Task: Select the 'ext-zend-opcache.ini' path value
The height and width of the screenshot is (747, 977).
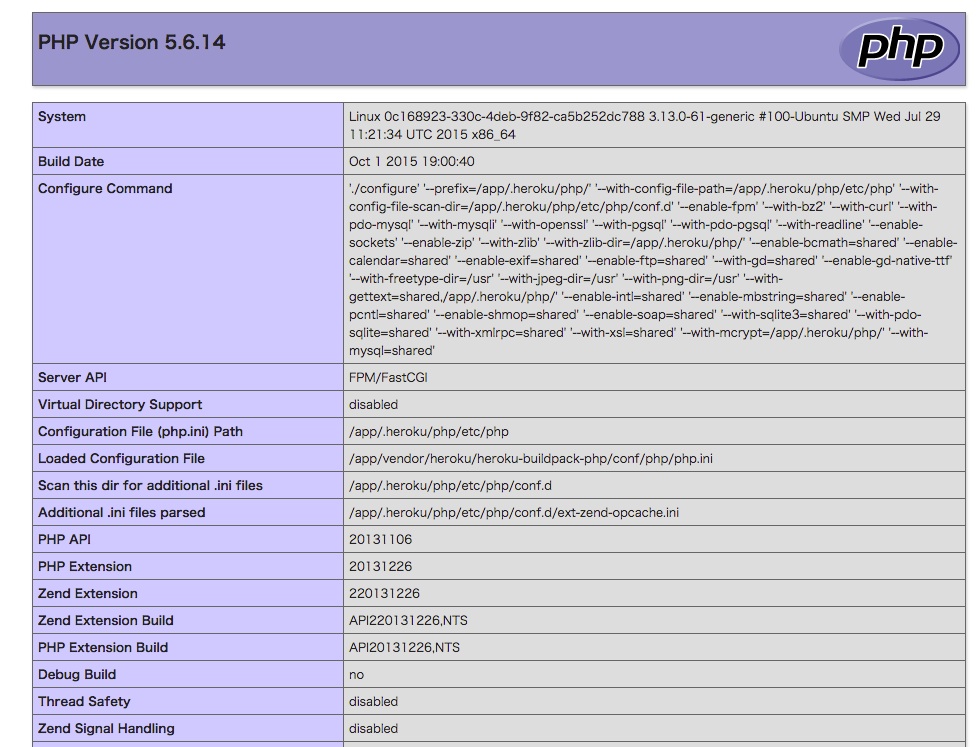Action: 513,512
